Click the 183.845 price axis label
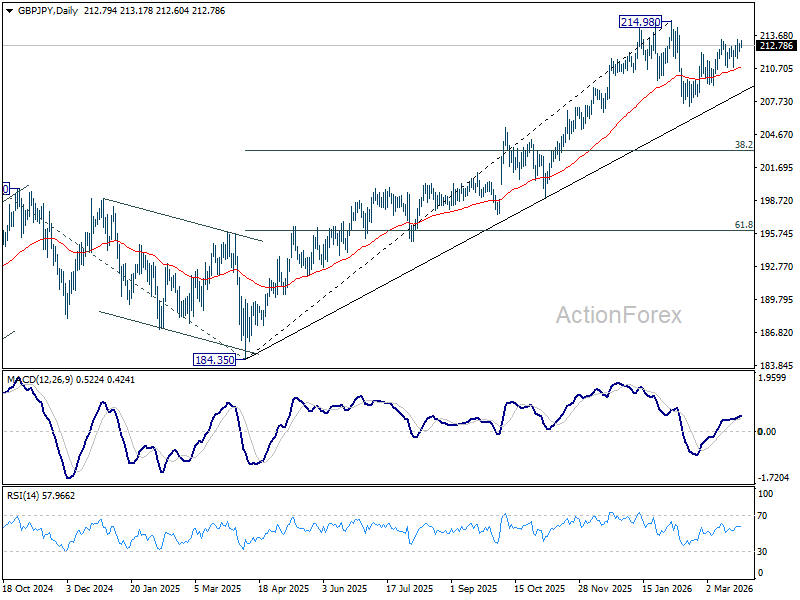The image size is (800, 600). coord(776,365)
